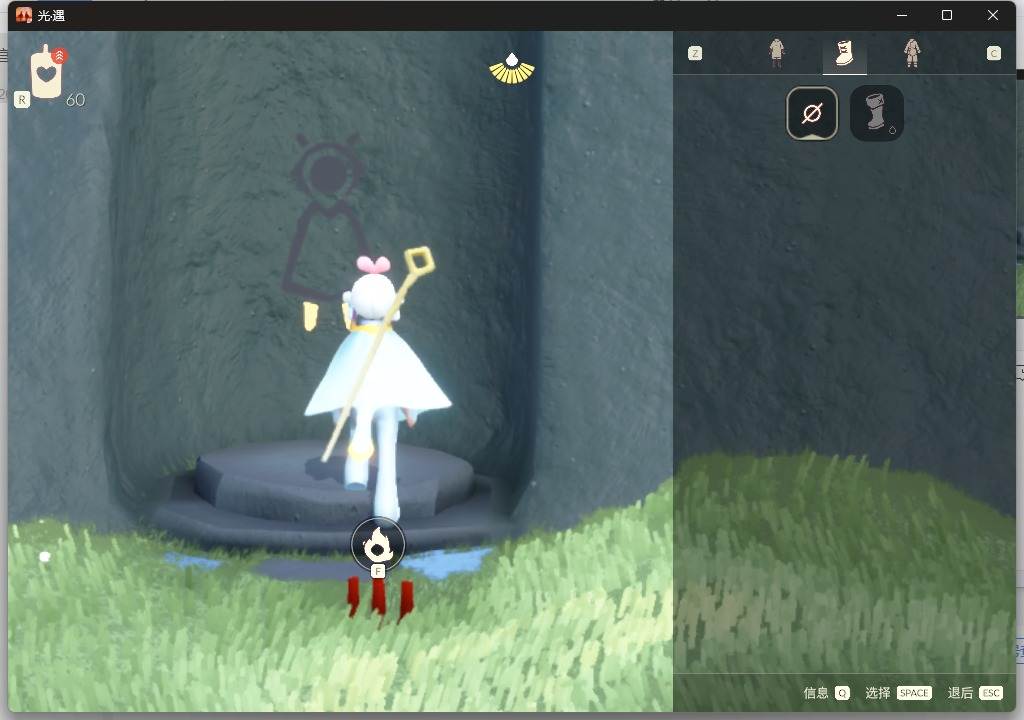This screenshot has height=720, width=1024.
Task: Click the 60 candle count text
Action: 75,100
